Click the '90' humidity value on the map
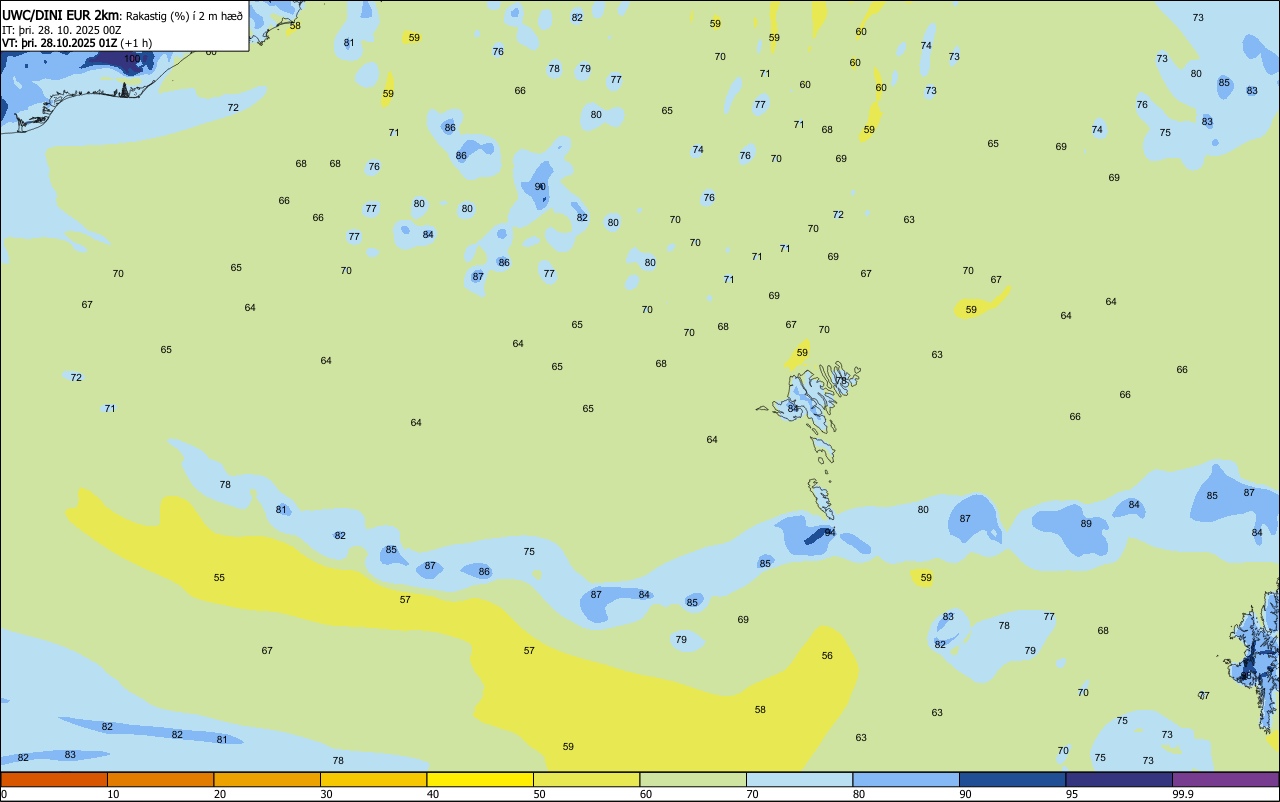1280x802 pixels. click(x=540, y=187)
